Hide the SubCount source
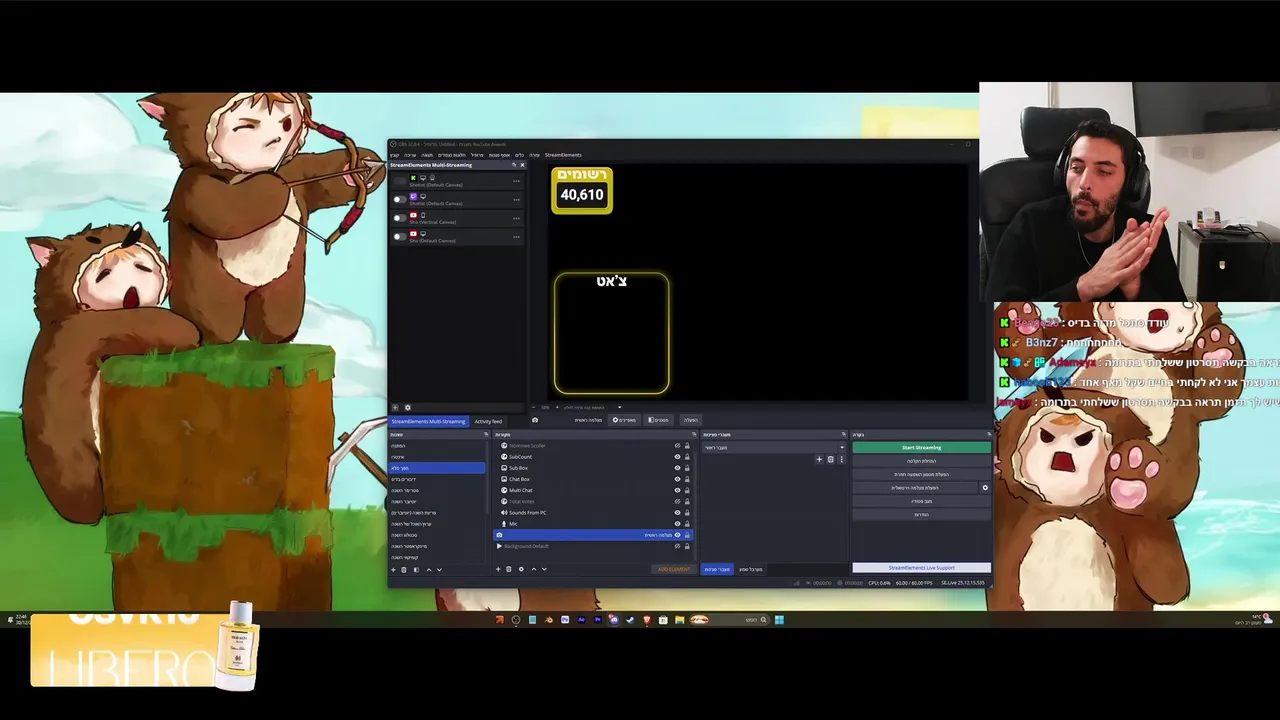 coord(677,457)
